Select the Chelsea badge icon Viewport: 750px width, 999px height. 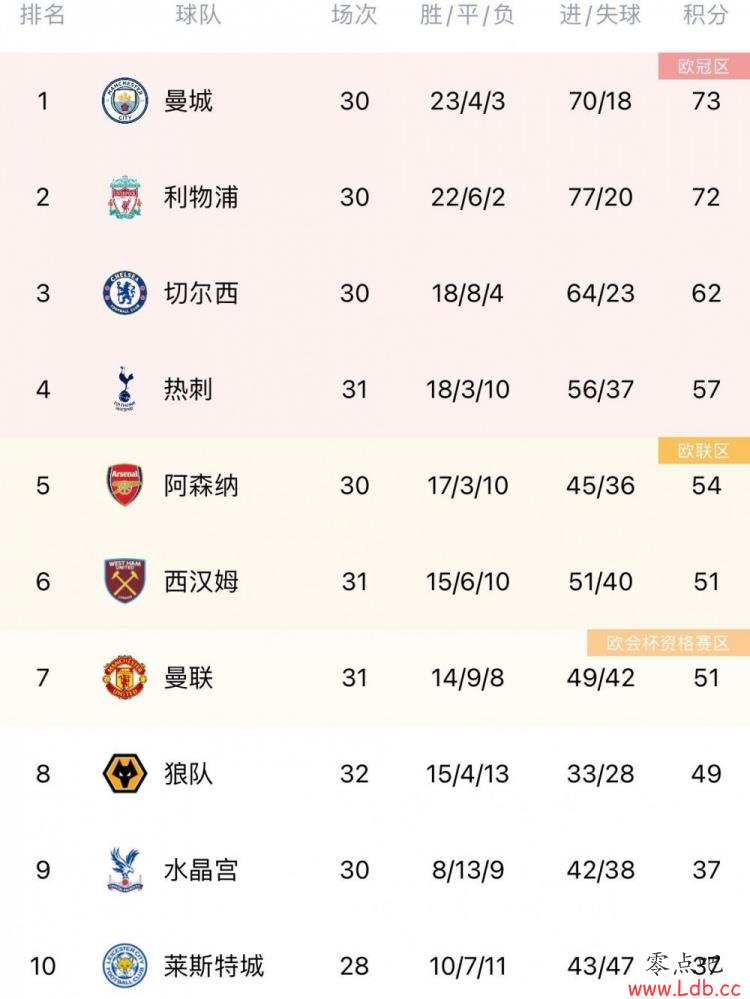click(125, 293)
